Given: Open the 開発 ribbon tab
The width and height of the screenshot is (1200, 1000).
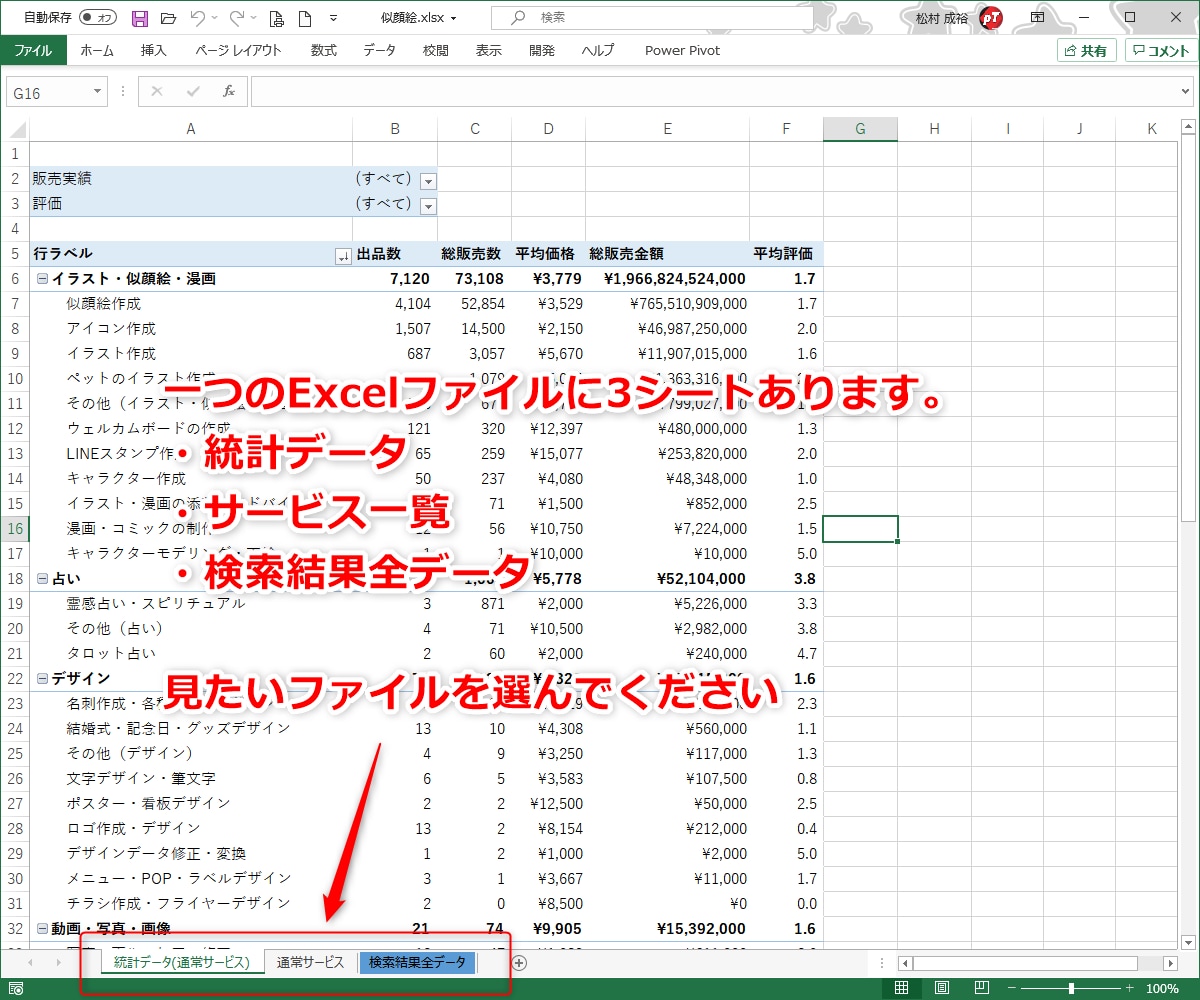Looking at the screenshot, I should [541, 50].
